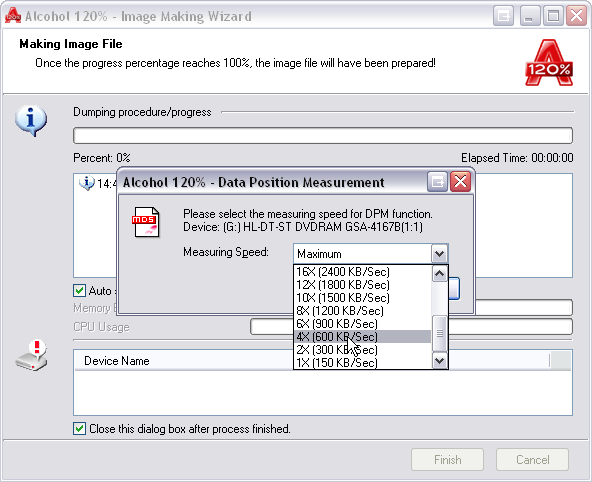Click the log entry info icon
Viewport: 592px width, 482px height.
click(x=87, y=183)
